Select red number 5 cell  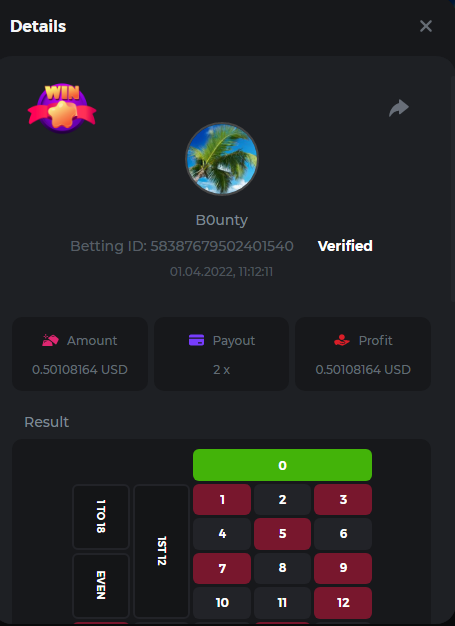[282, 534]
